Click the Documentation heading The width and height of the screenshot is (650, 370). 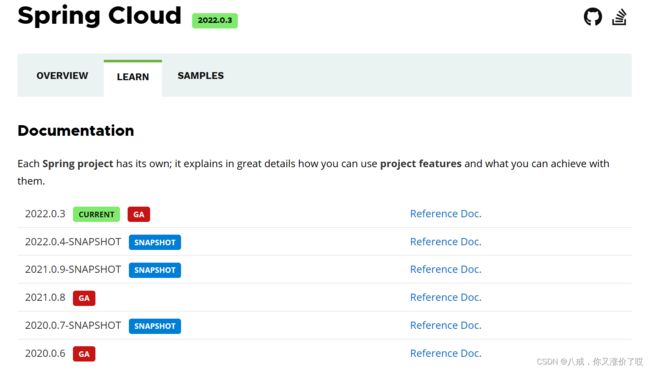tap(76, 131)
